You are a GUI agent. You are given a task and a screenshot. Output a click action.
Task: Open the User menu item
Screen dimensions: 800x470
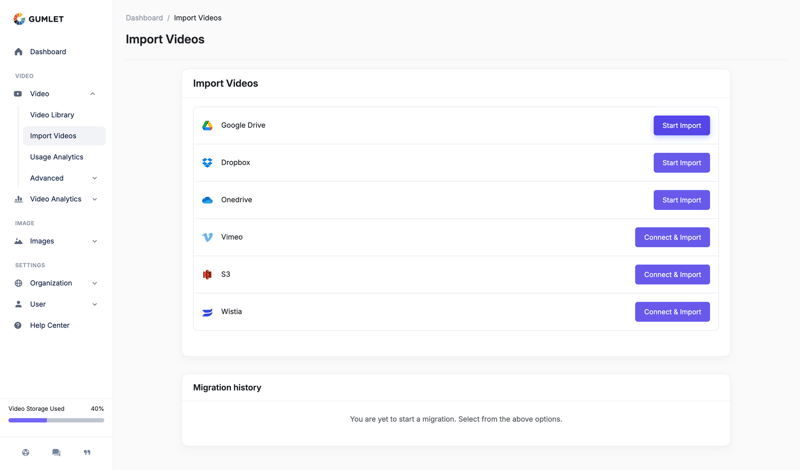[x=38, y=304]
